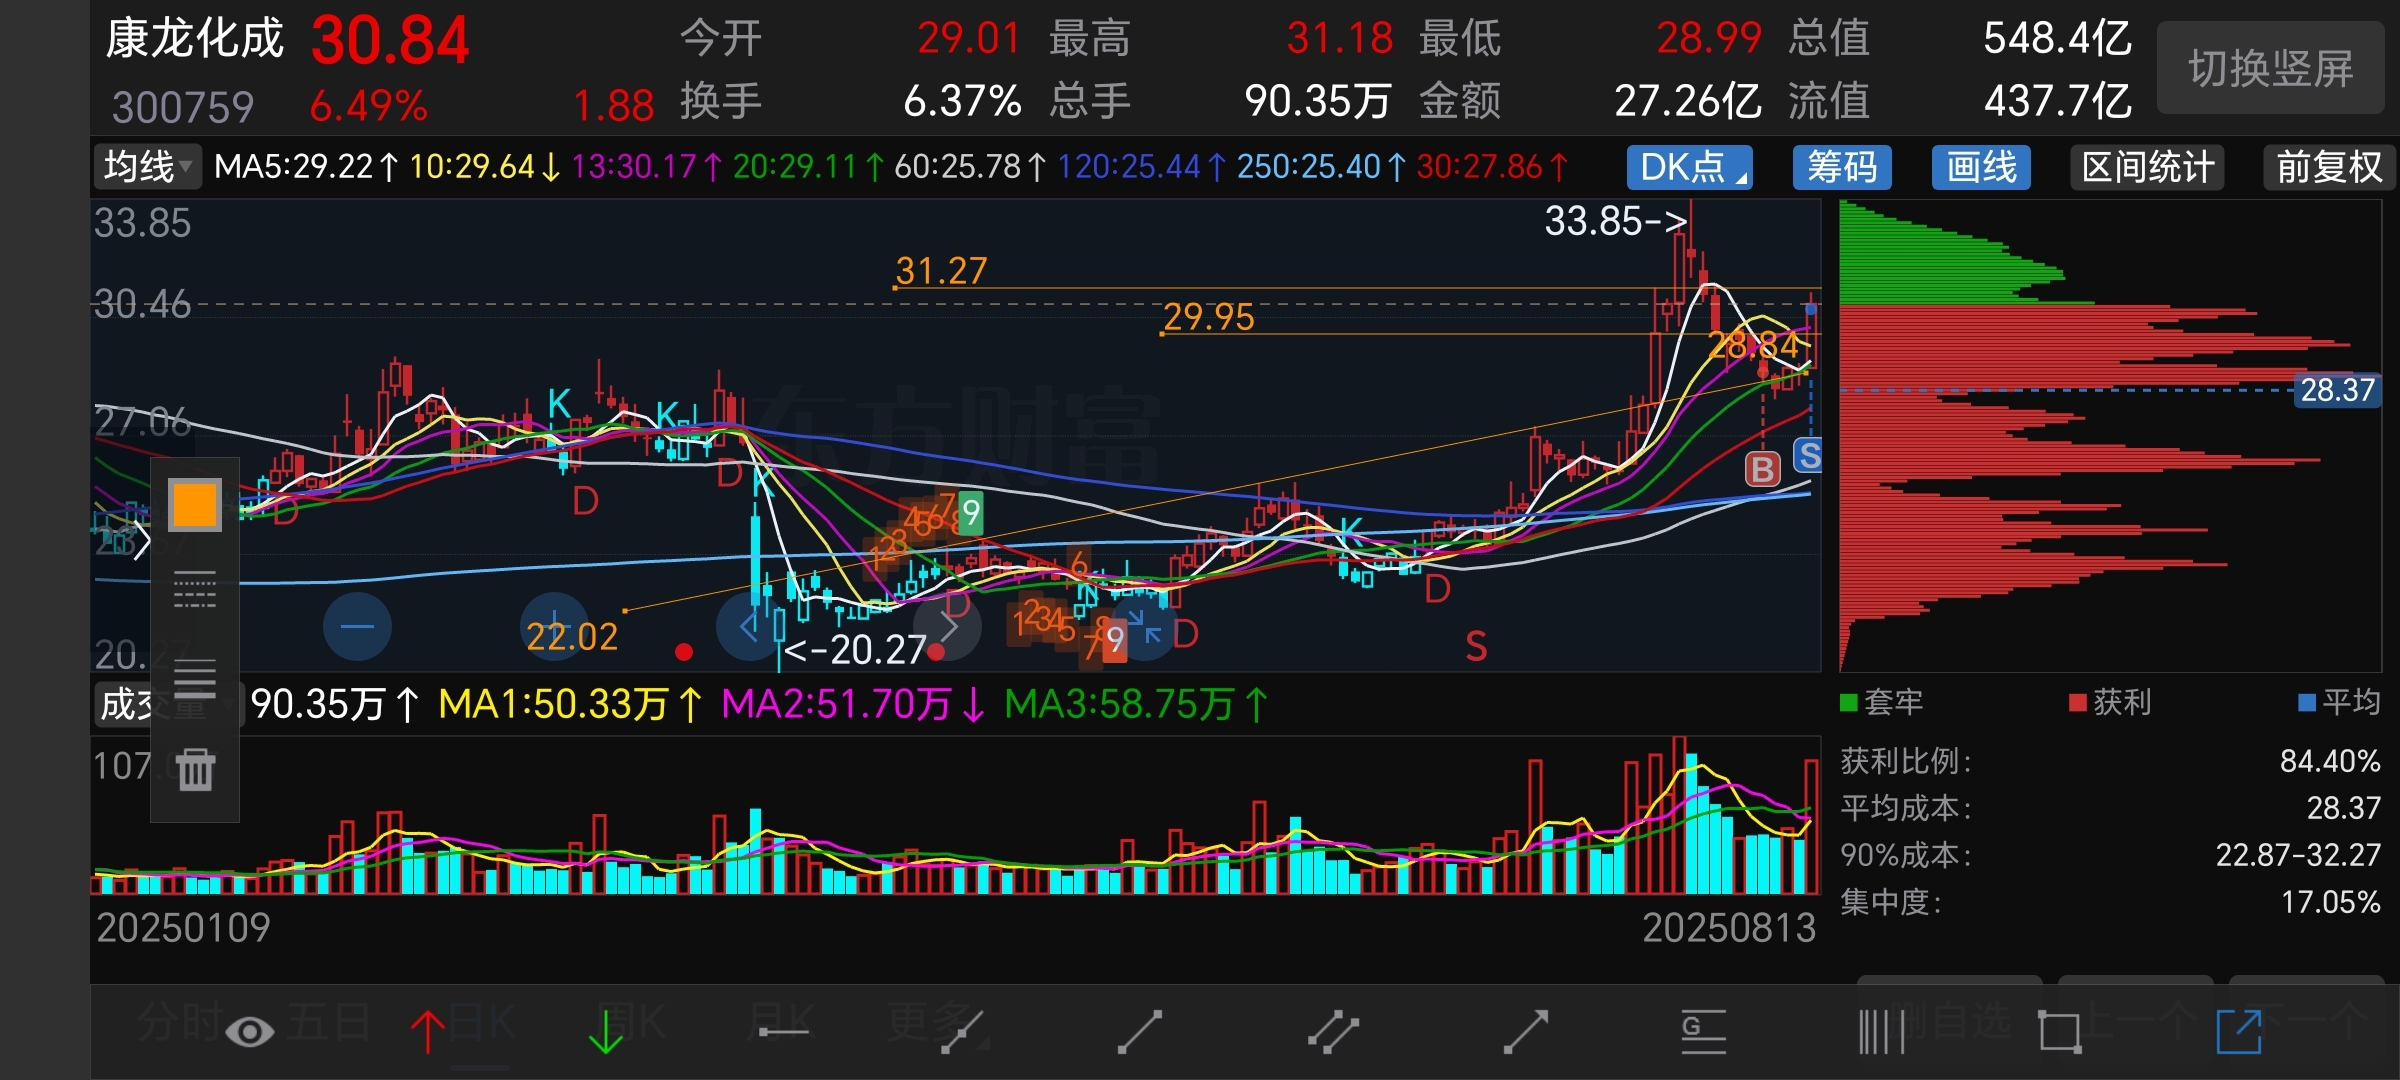Select the vertical period lines tool

[x=1881, y=1031]
